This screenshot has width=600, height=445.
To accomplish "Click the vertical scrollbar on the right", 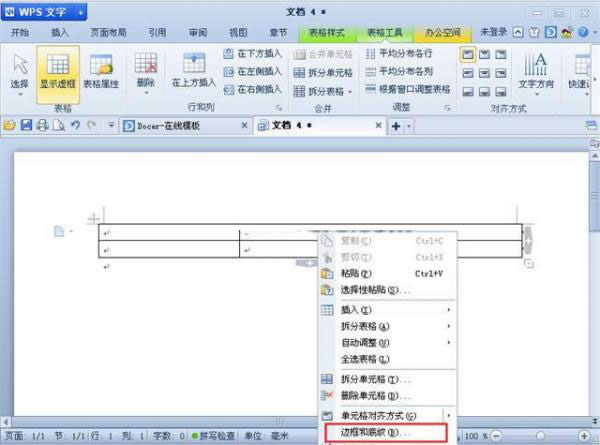I will [593, 250].
